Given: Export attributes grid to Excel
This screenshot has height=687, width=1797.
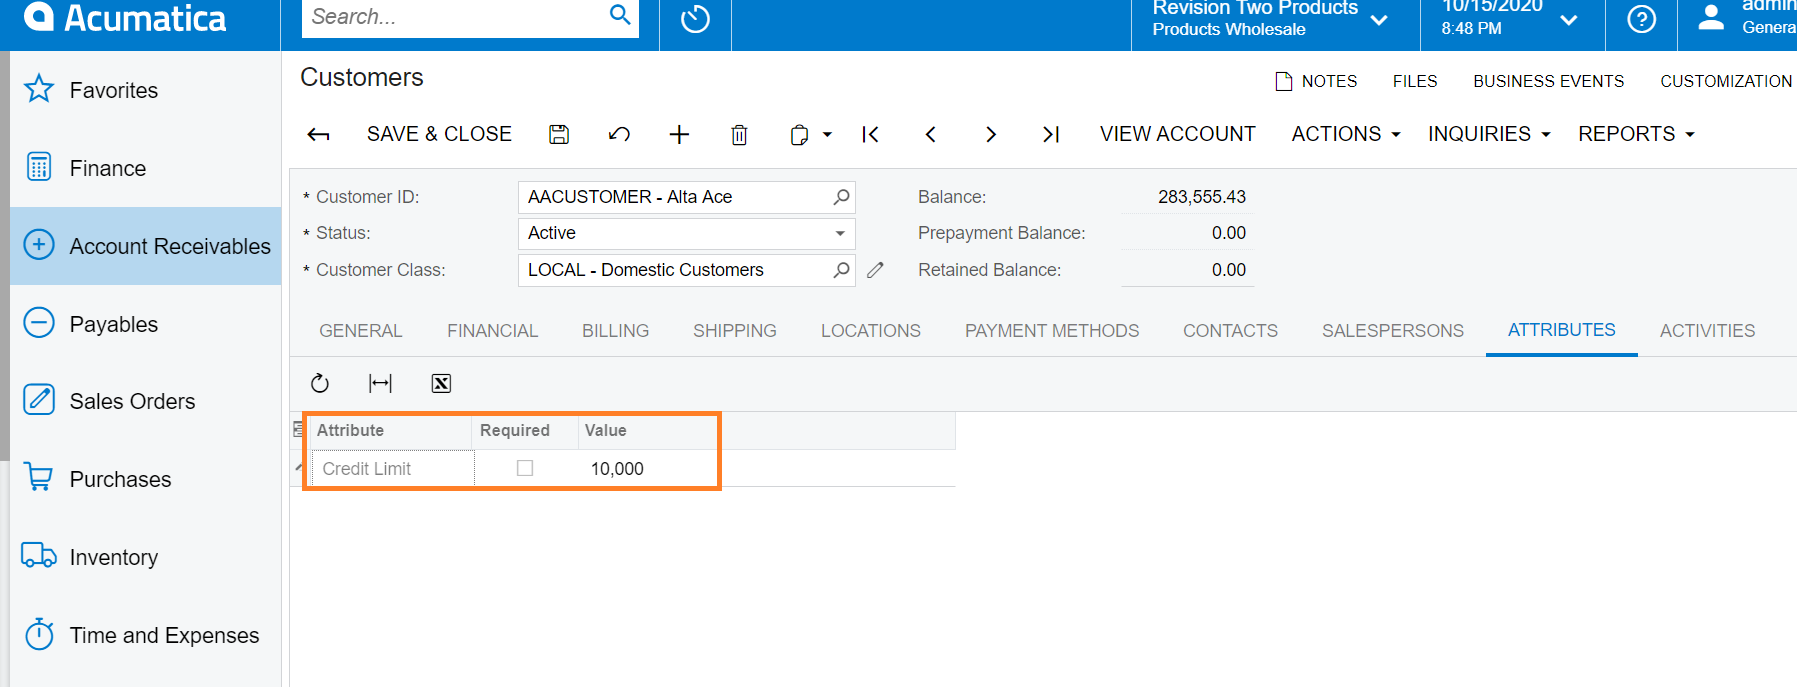Looking at the screenshot, I should [x=441, y=383].
